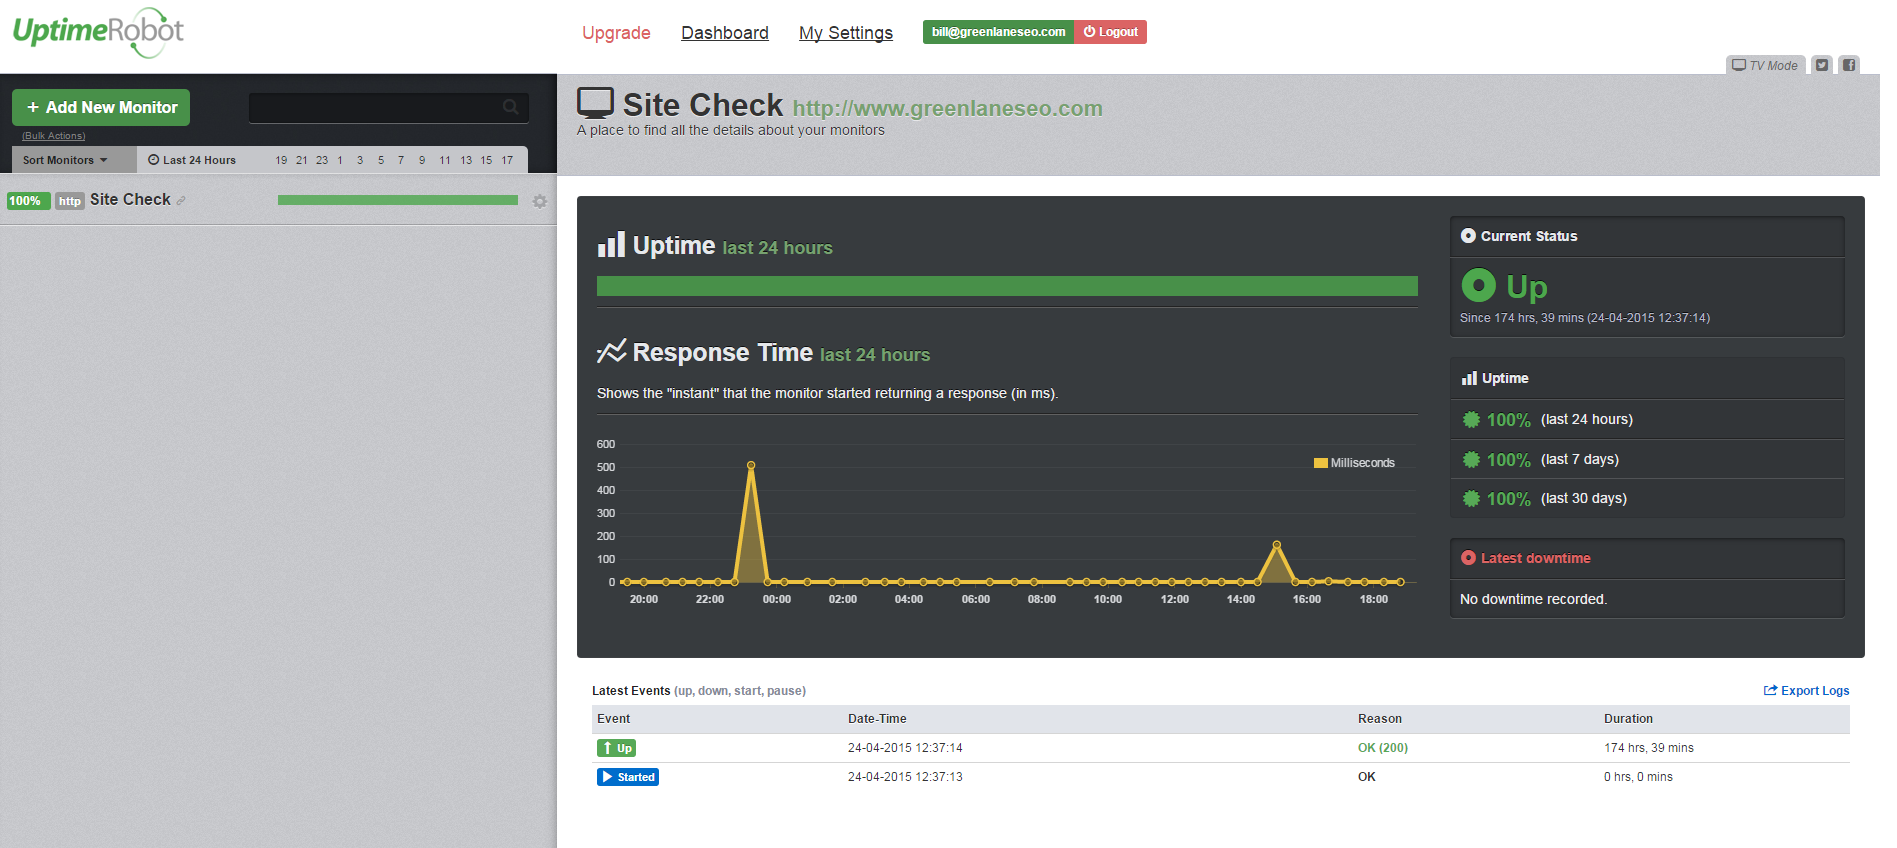
Task: Click the link icon beside Site Check
Action: pos(181,201)
